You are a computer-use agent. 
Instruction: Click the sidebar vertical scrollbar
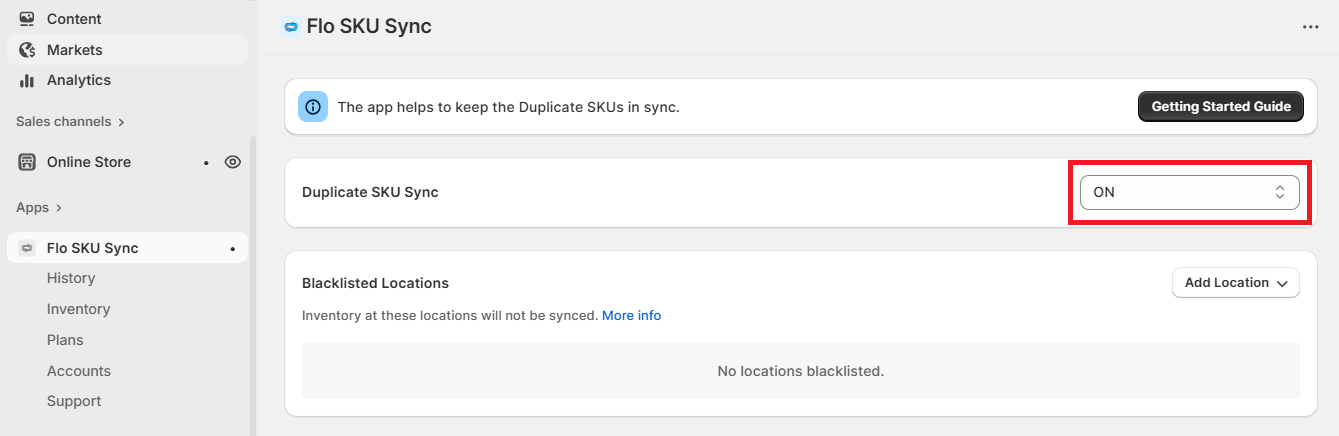(x=253, y=285)
